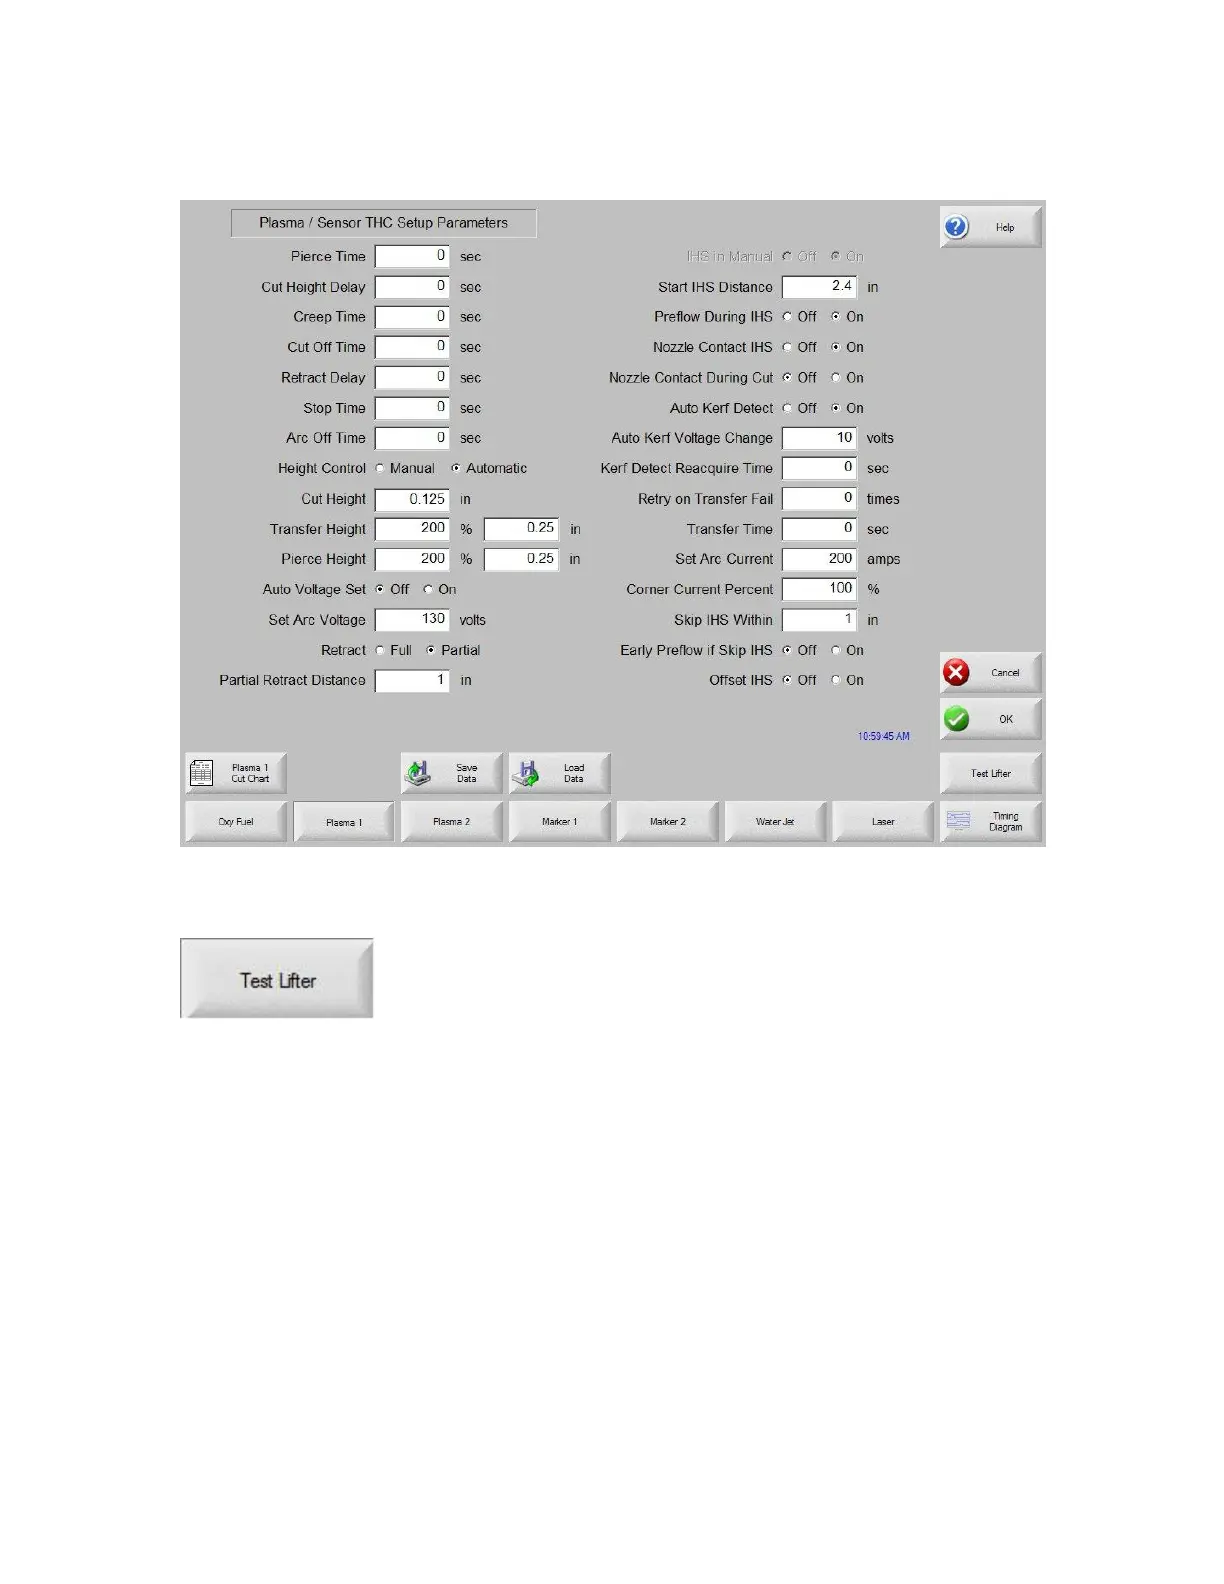The height and width of the screenshot is (1584, 1224).
Task: Click the large Test Lifter button below the dialog
Action: click(277, 979)
